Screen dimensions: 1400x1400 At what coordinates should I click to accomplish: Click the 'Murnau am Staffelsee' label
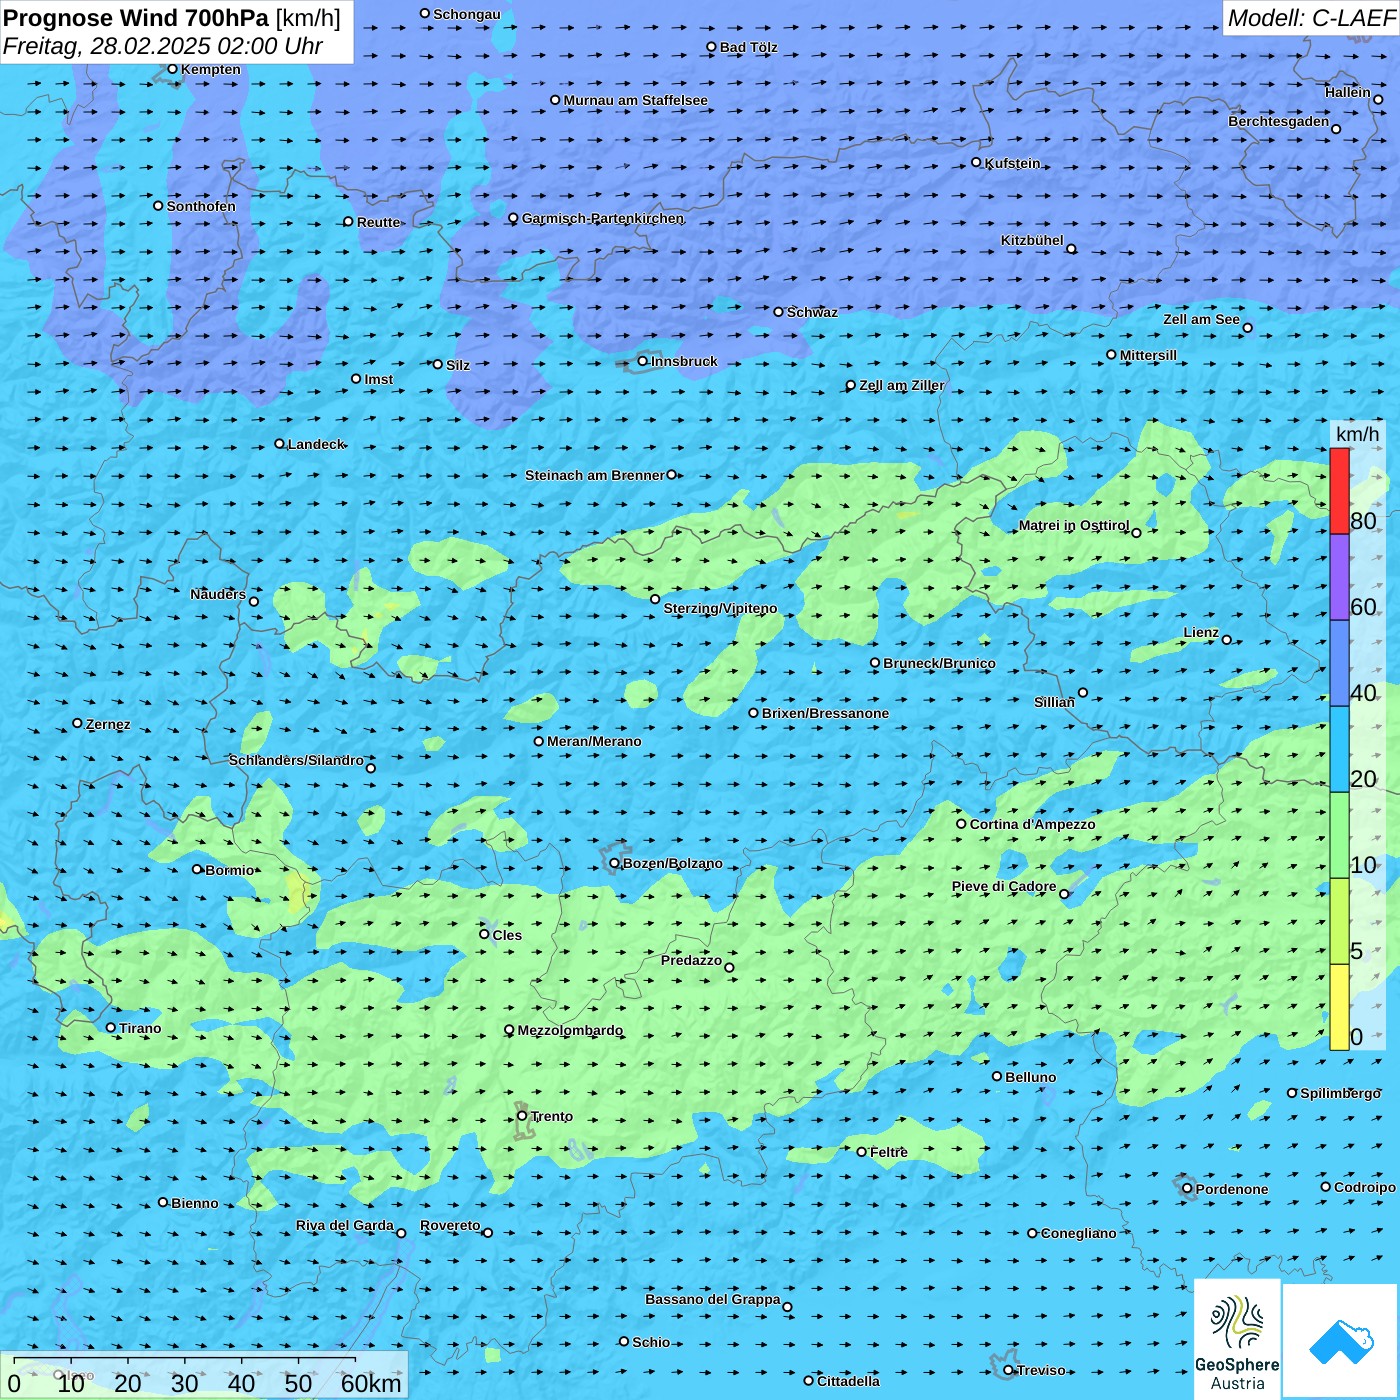[635, 100]
